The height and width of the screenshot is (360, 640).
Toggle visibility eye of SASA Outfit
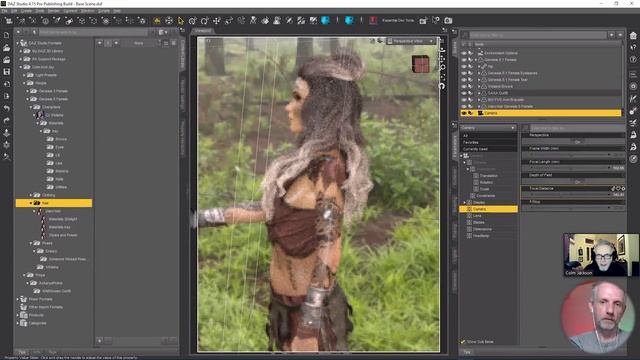coord(464,93)
